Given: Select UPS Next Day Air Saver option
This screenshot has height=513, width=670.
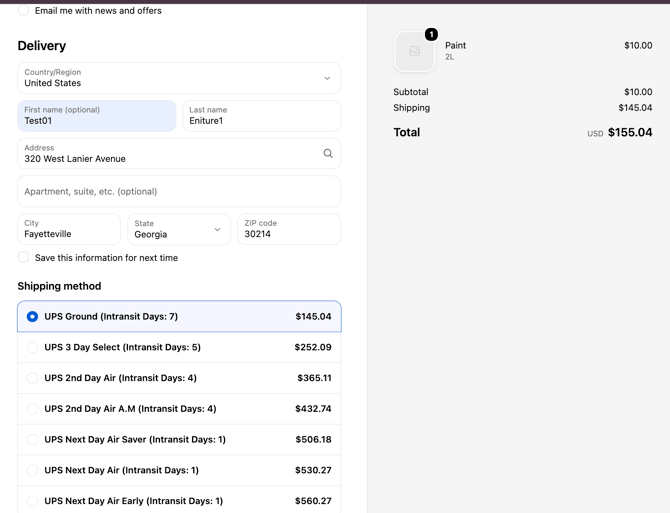Looking at the screenshot, I should 179,440.
